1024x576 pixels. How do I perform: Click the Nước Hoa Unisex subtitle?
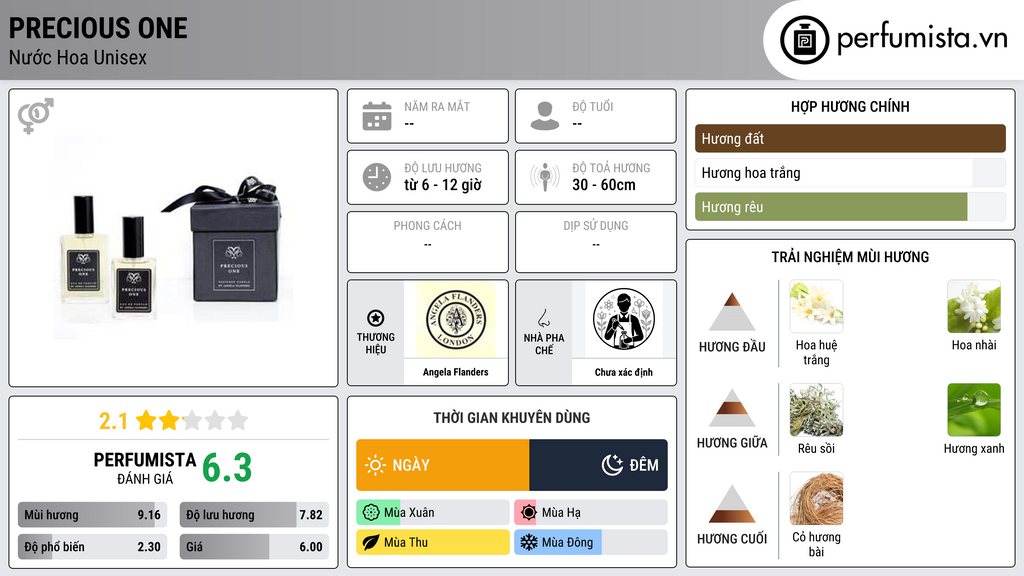pos(78,57)
